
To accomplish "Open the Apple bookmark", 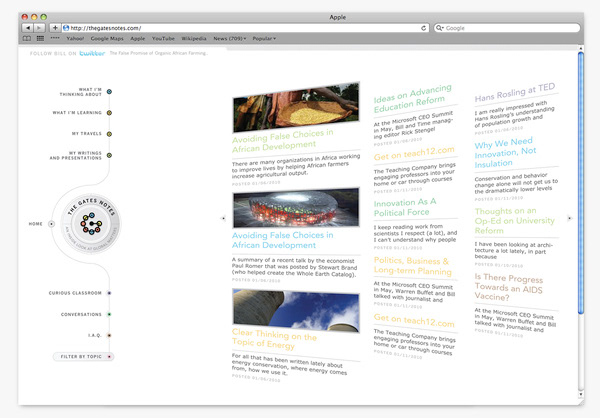I will point(137,38).
